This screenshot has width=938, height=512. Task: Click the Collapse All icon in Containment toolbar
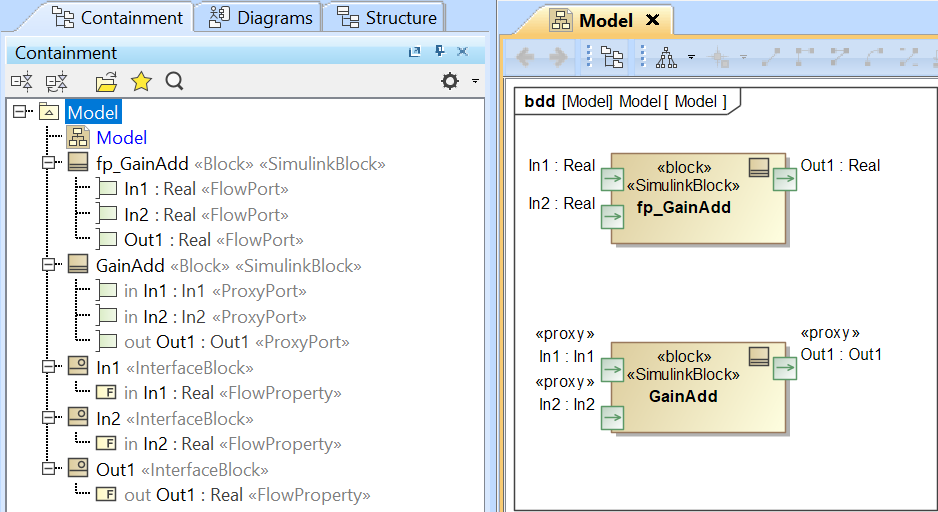22,82
